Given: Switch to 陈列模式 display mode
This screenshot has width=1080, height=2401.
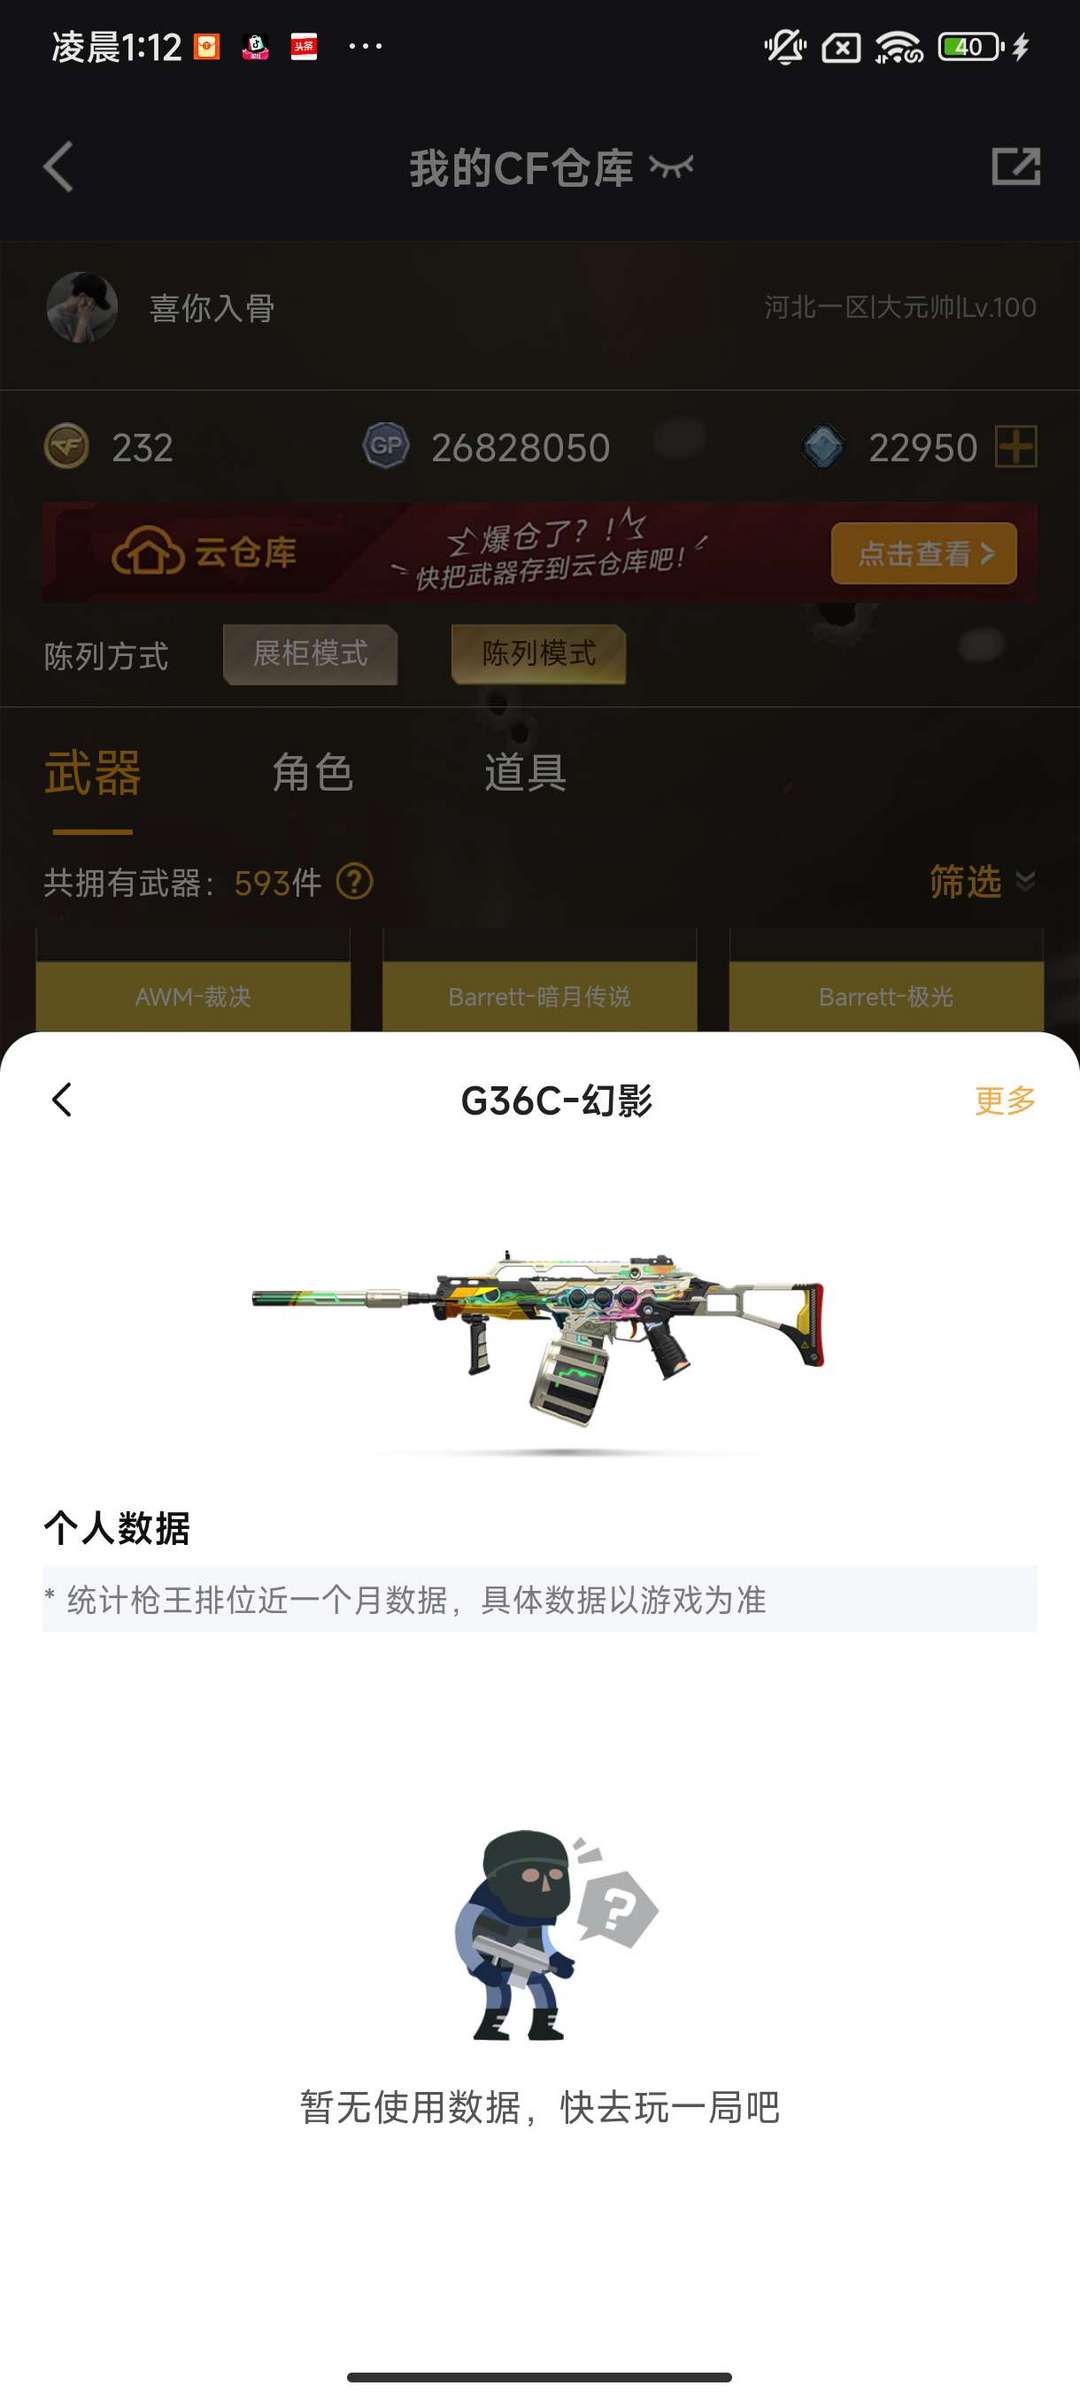Looking at the screenshot, I should pos(539,654).
